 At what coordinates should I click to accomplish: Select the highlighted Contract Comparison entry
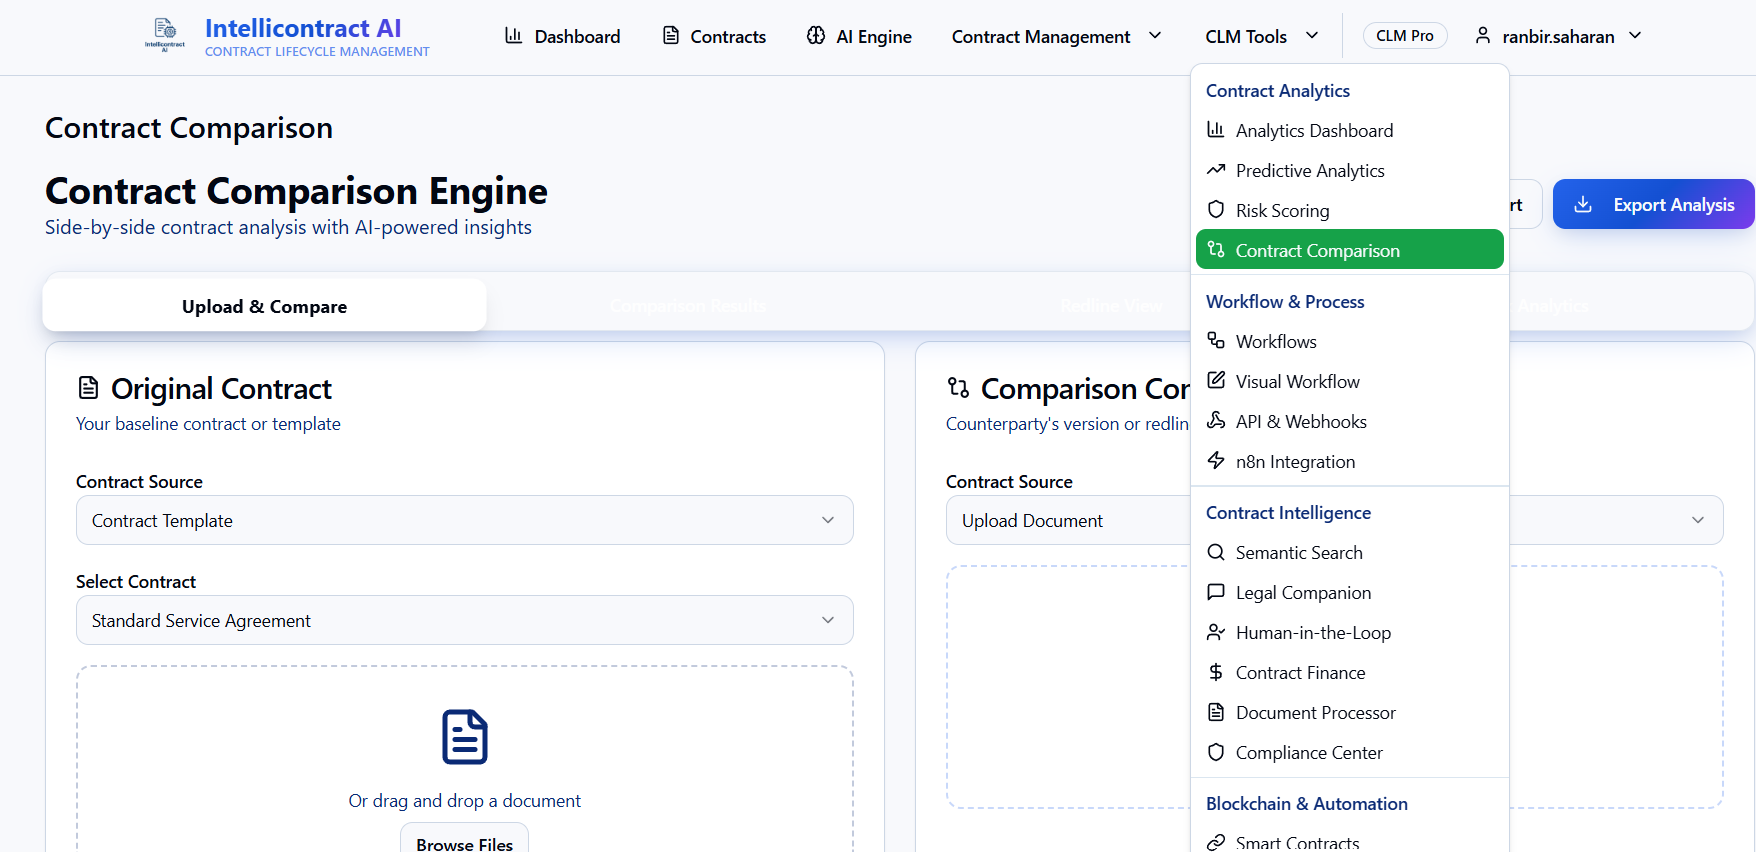[x=1350, y=250]
